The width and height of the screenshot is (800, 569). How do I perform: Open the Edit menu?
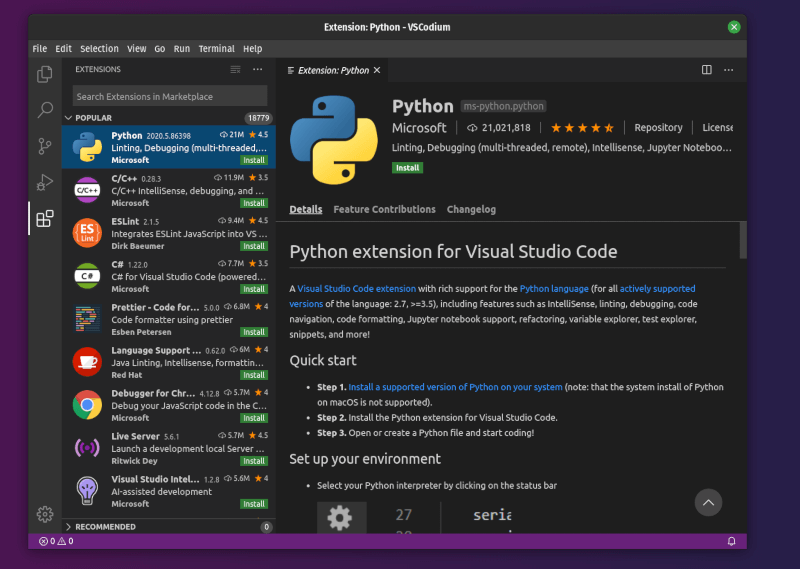point(63,48)
